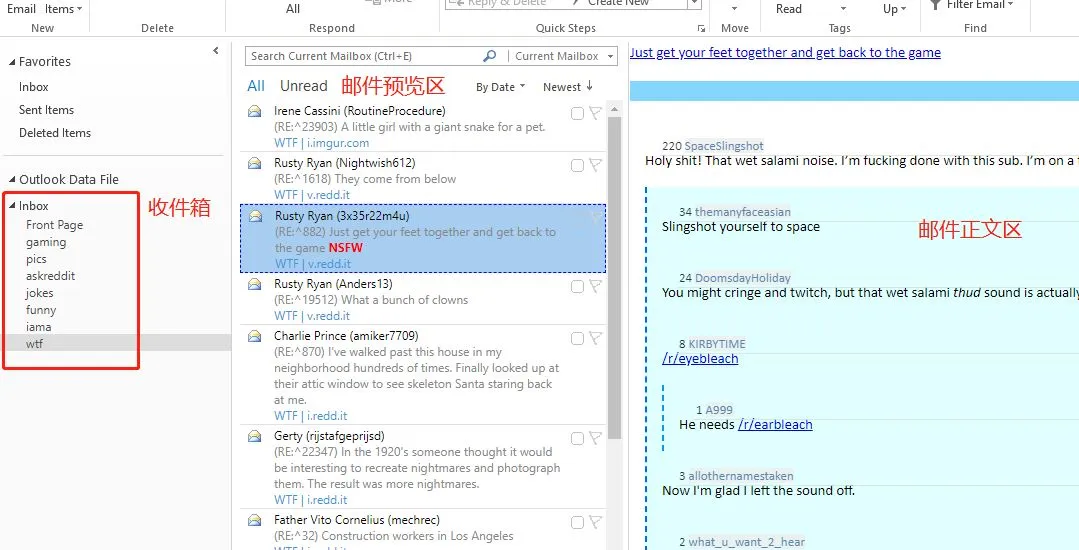The height and width of the screenshot is (550, 1079).
Task: Tick checkbox on Rusty Ryan (Anders13) message
Action: point(577,286)
